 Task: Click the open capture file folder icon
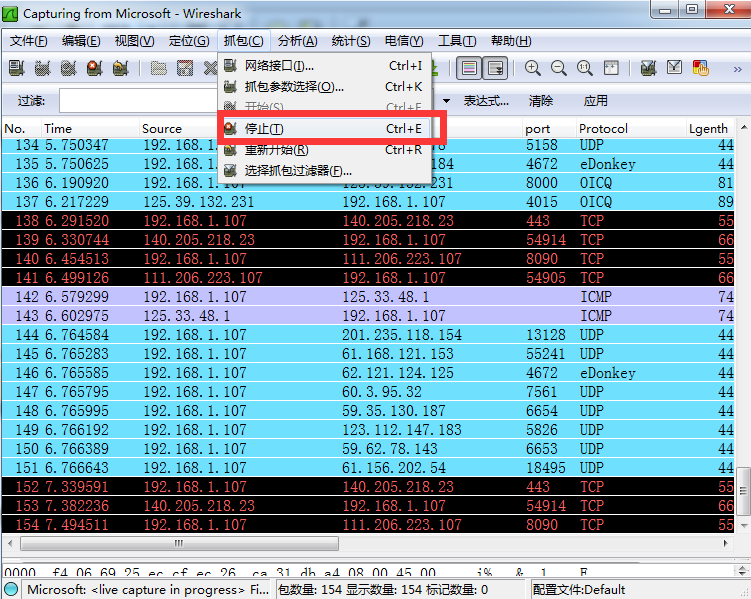click(x=159, y=68)
